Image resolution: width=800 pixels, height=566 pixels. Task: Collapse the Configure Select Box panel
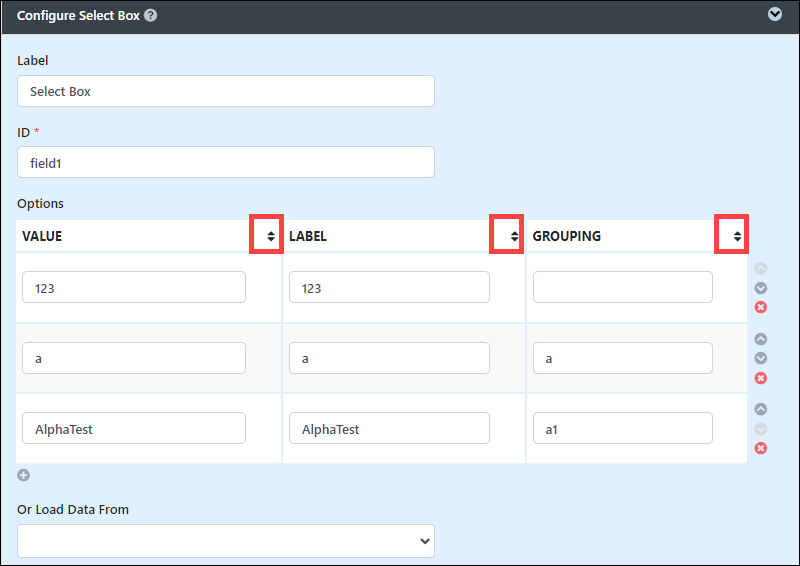coord(774,14)
